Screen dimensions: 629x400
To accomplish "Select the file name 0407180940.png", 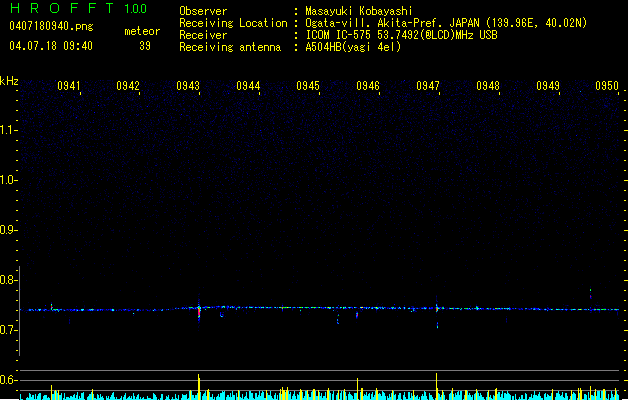I will tap(51, 26).
